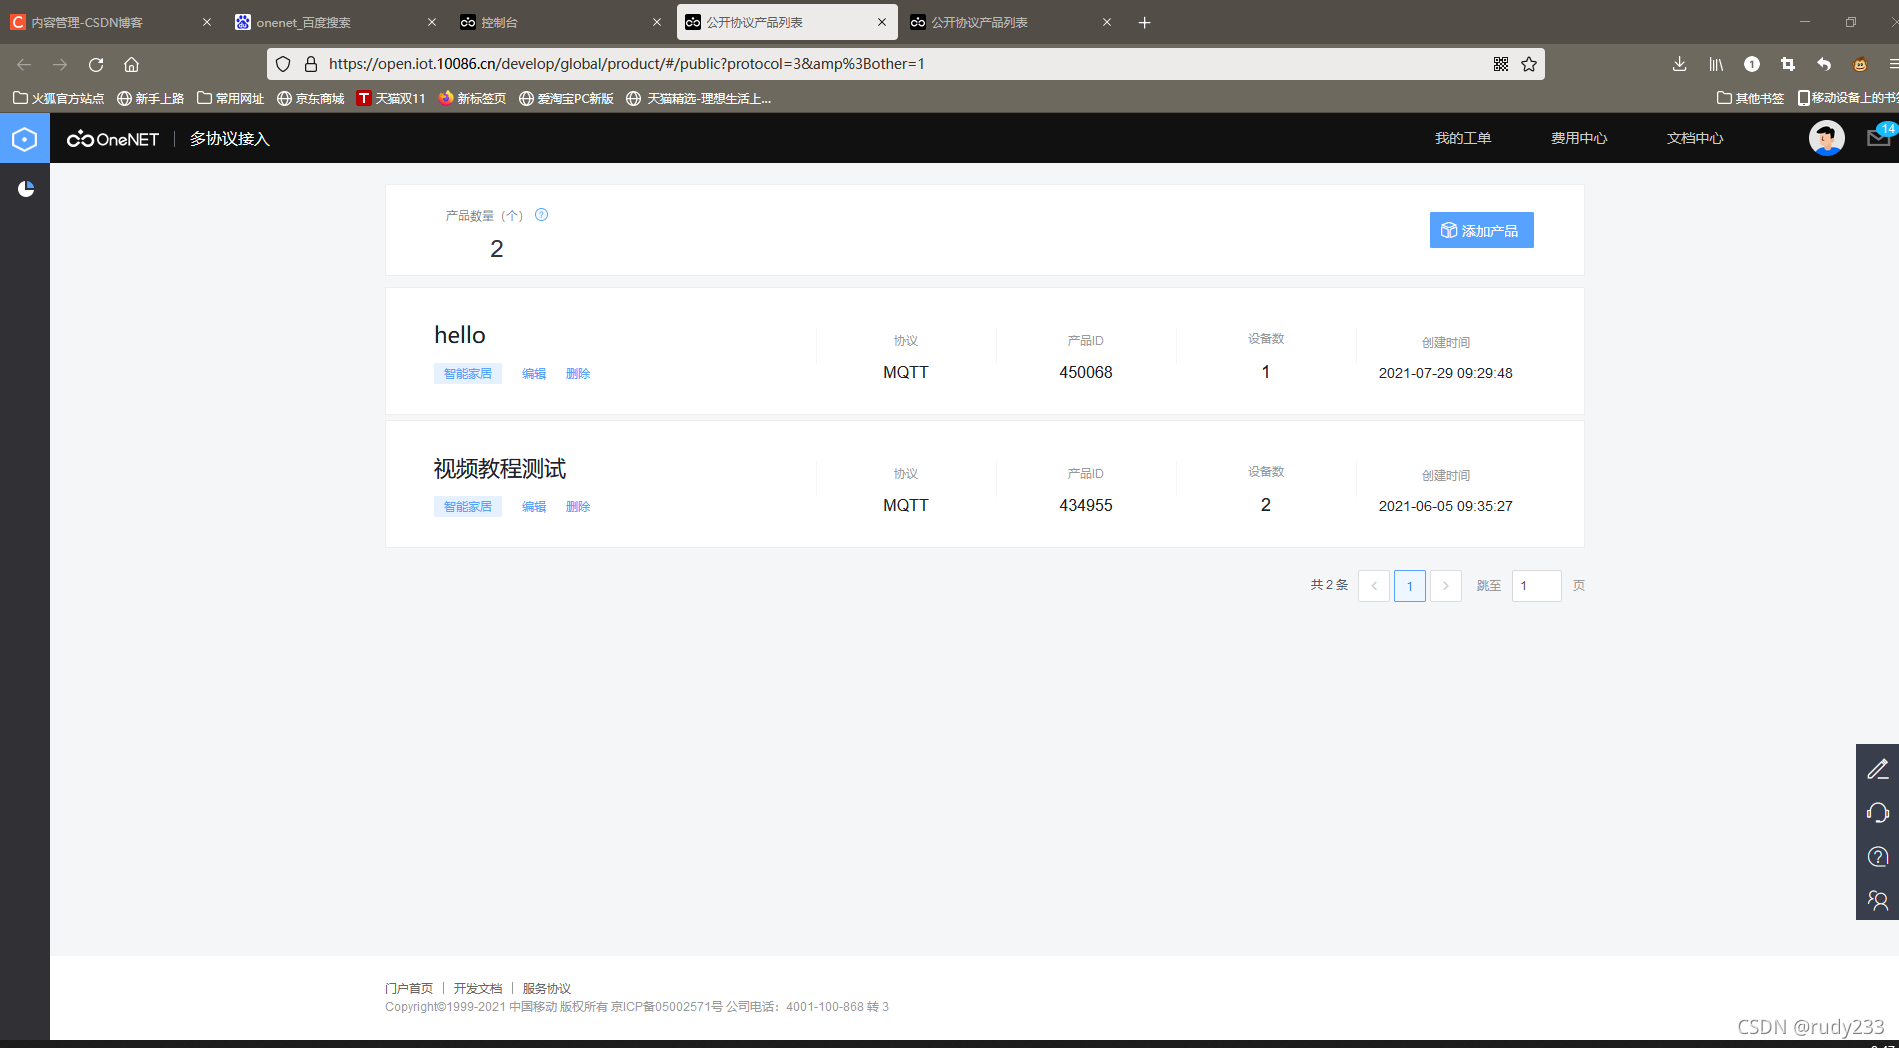Click the account badge toolbar icon
This screenshot has height=1048, width=1899.
click(1752, 64)
